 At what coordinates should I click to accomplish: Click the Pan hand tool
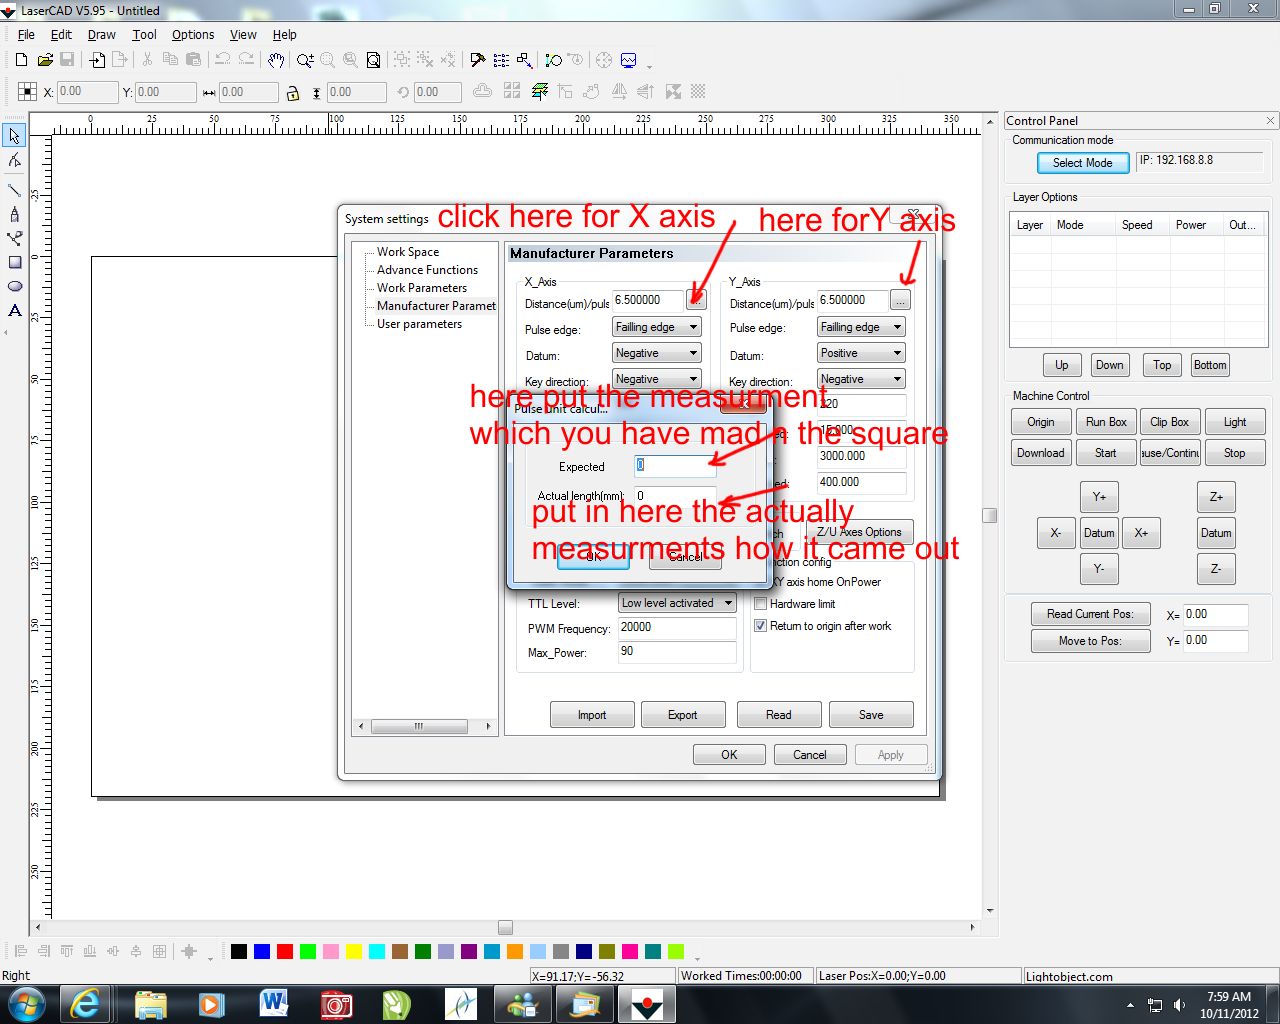(276, 60)
